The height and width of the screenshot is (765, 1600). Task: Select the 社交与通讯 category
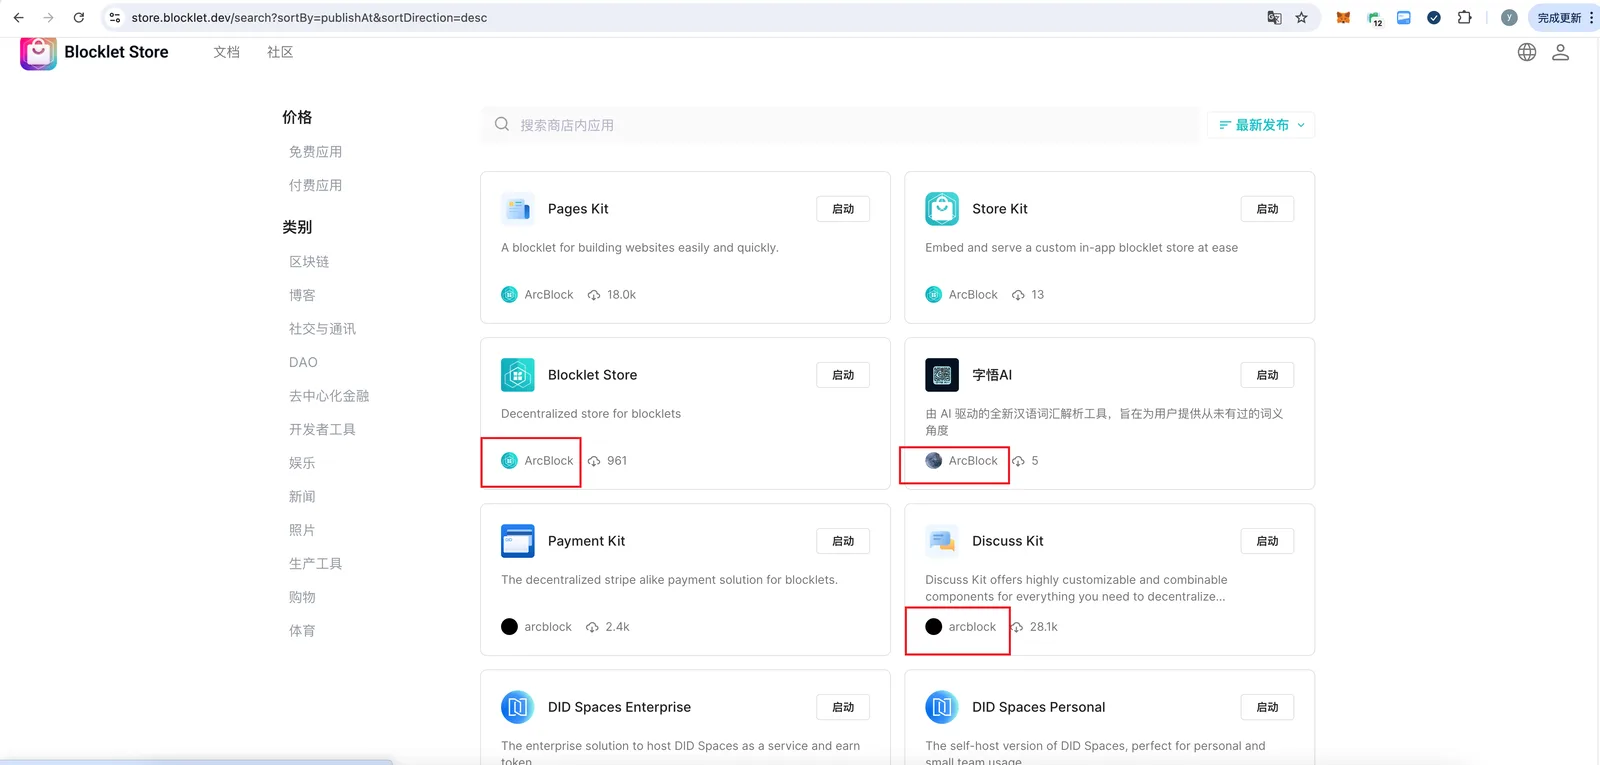coord(322,329)
